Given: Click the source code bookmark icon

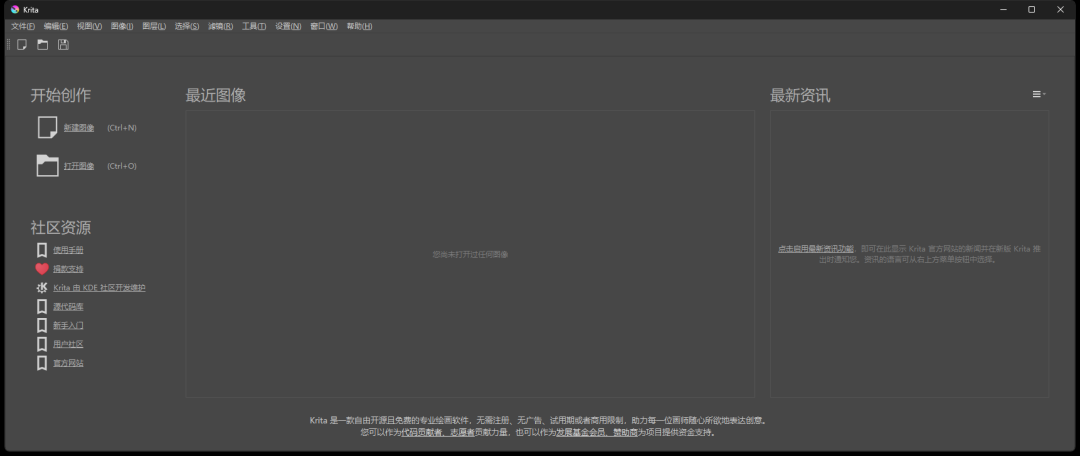Looking at the screenshot, I should (42, 307).
